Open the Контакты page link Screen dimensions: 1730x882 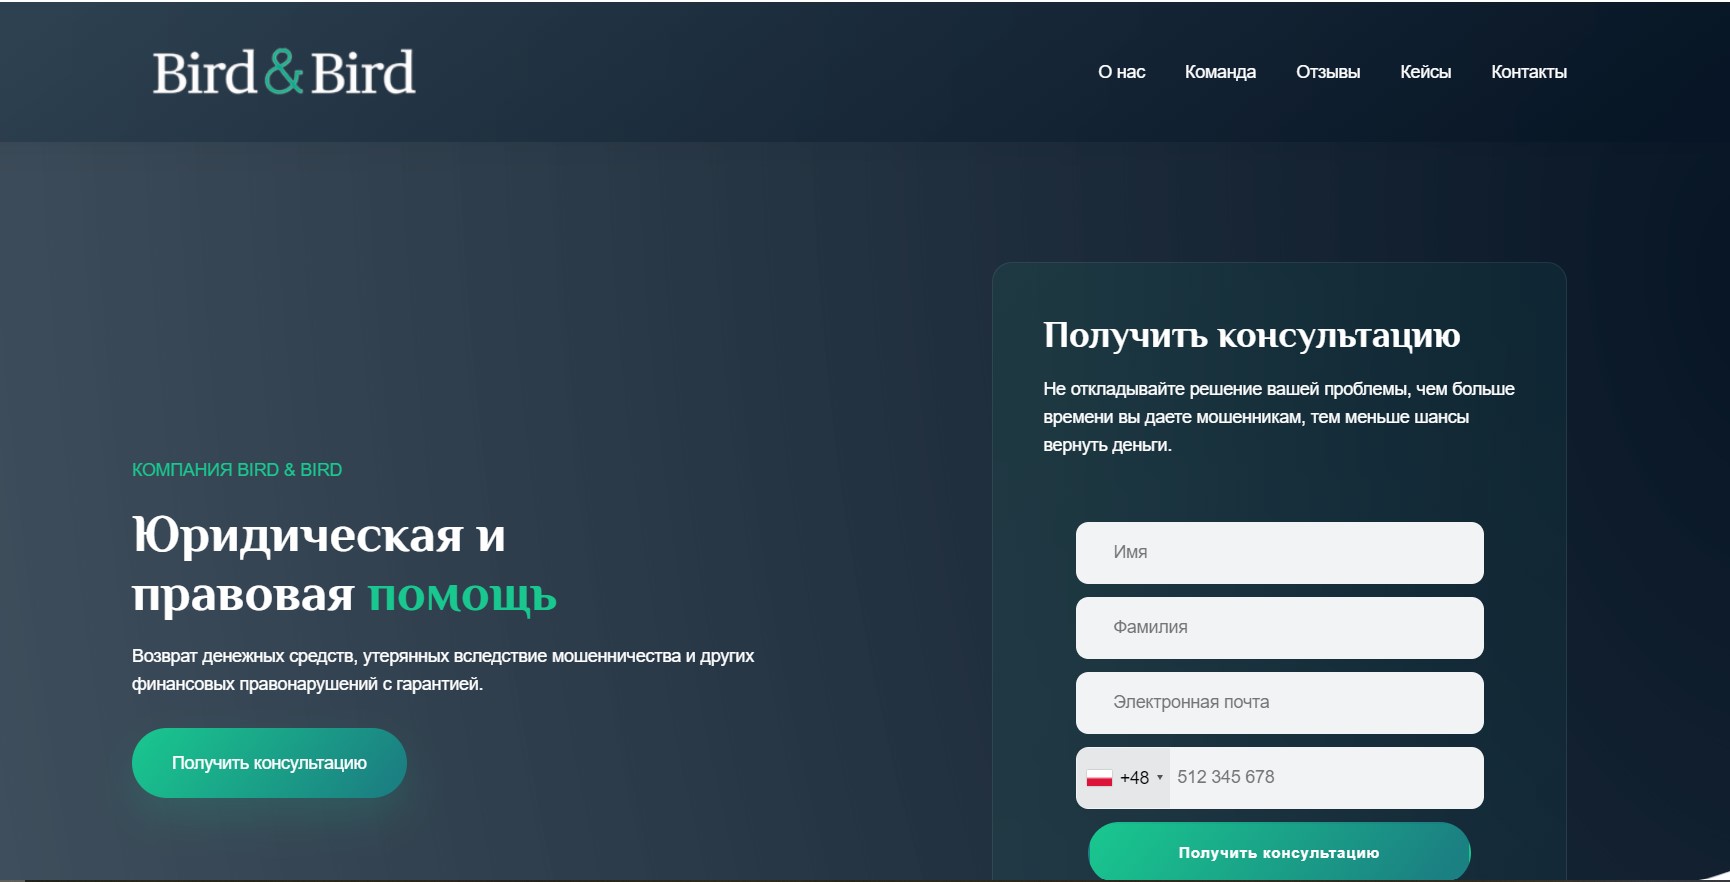(1529, 72)
